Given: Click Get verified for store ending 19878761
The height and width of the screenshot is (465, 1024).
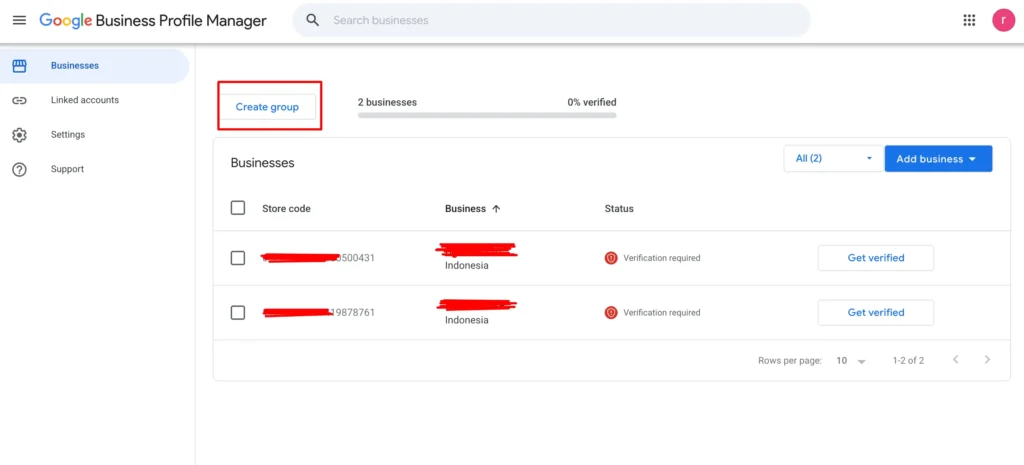Looking at the screenshot, I should pos(876,313).
